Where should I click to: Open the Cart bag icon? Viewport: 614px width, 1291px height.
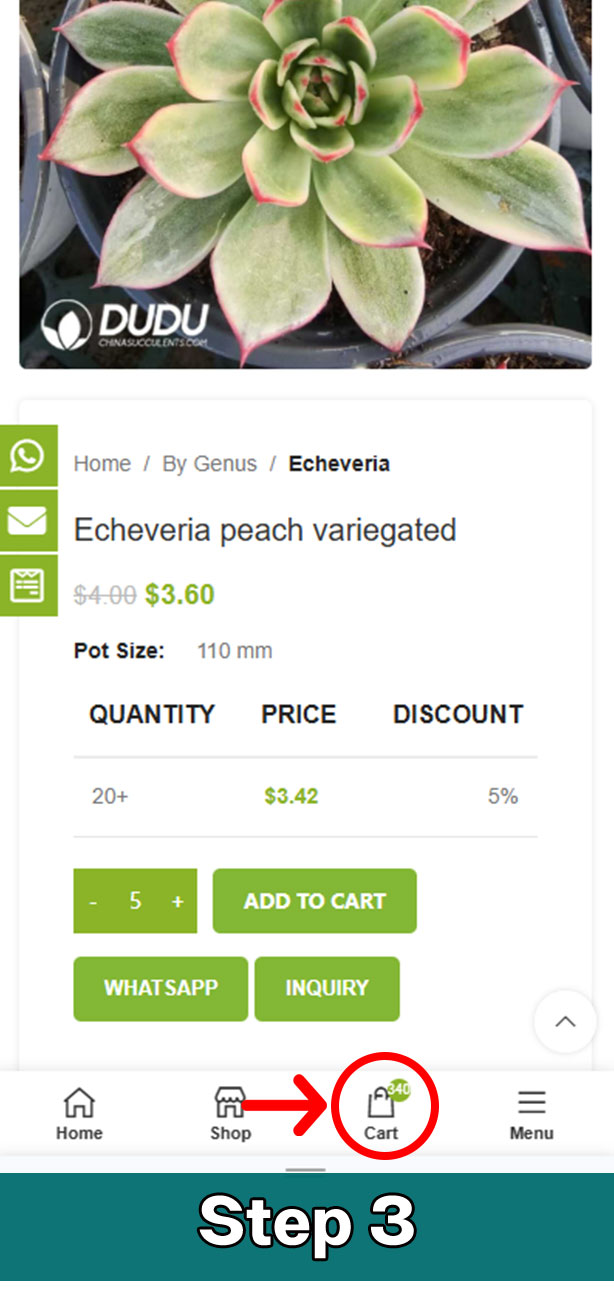(x=381, y=1104)
